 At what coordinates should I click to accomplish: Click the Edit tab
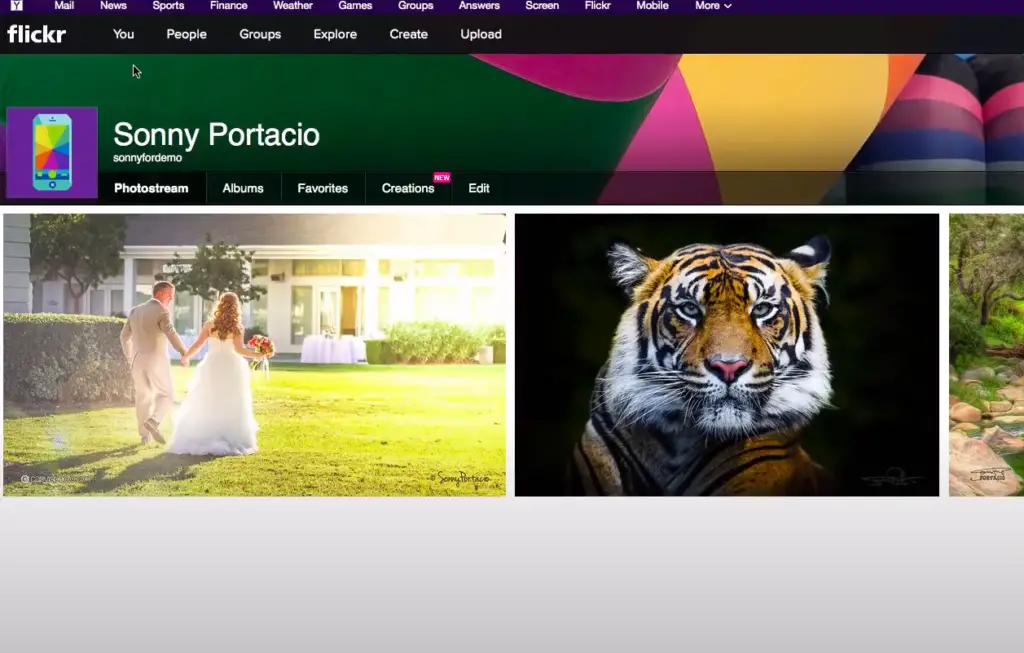point(479,188)
